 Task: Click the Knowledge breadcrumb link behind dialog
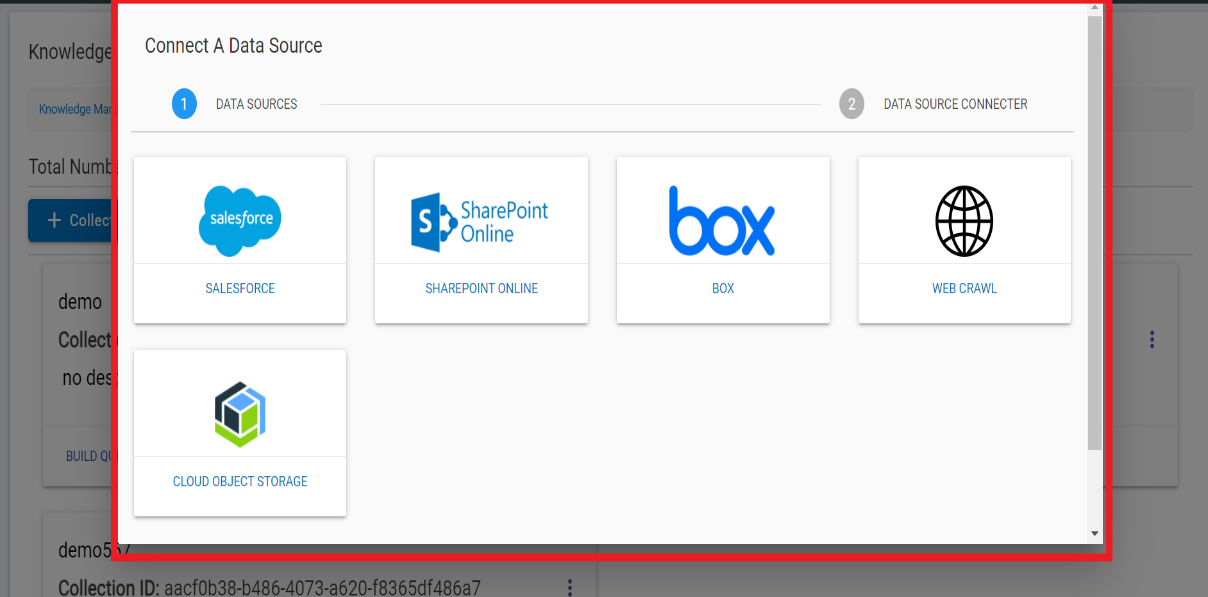coord(77,109)
